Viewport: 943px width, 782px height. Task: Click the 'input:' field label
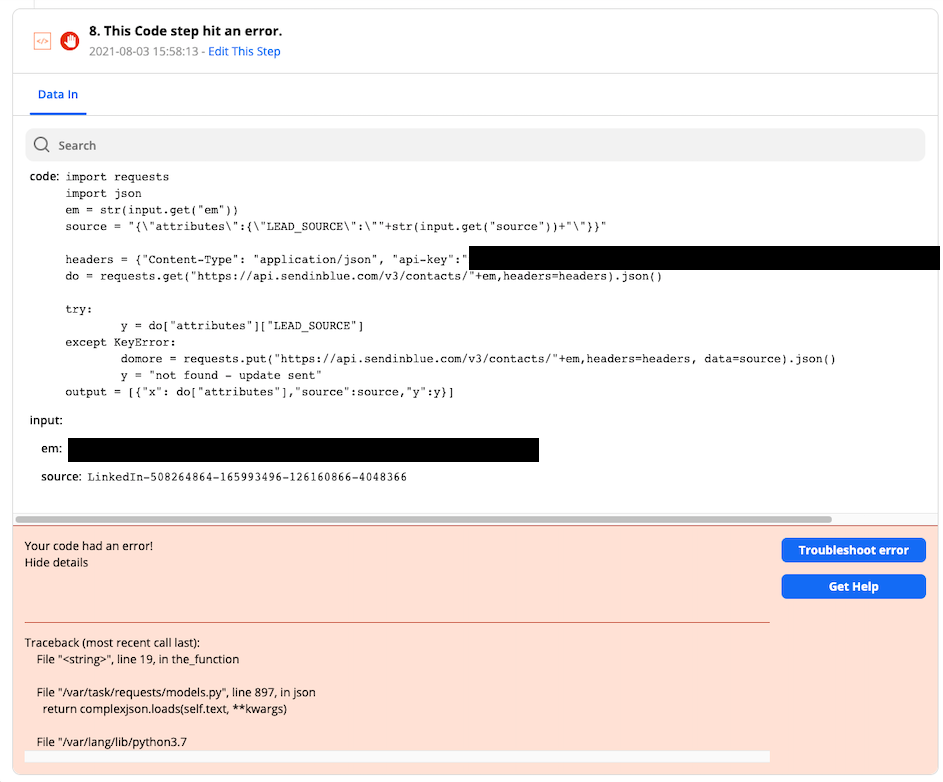coord(46,420)
